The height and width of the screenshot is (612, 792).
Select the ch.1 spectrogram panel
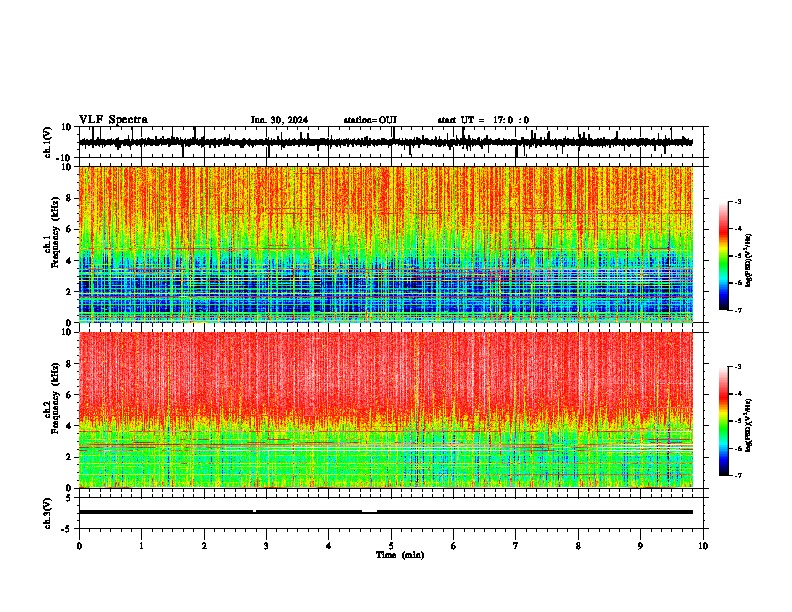(386, 244)
